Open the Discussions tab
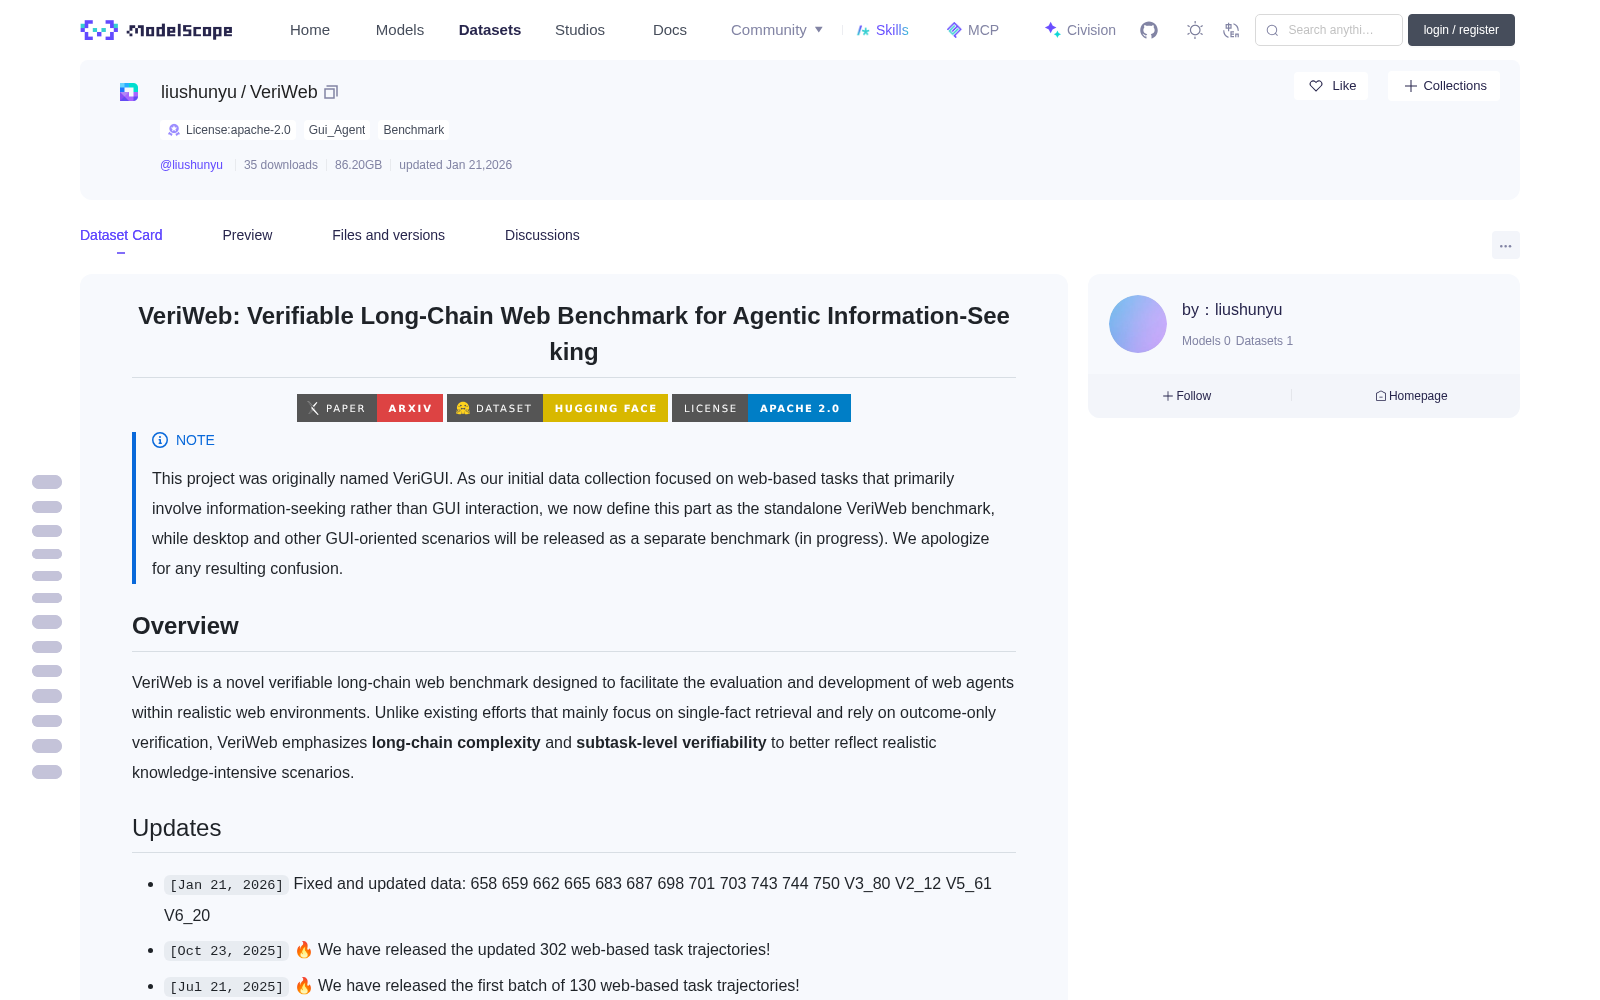 (x=542, y=235)
